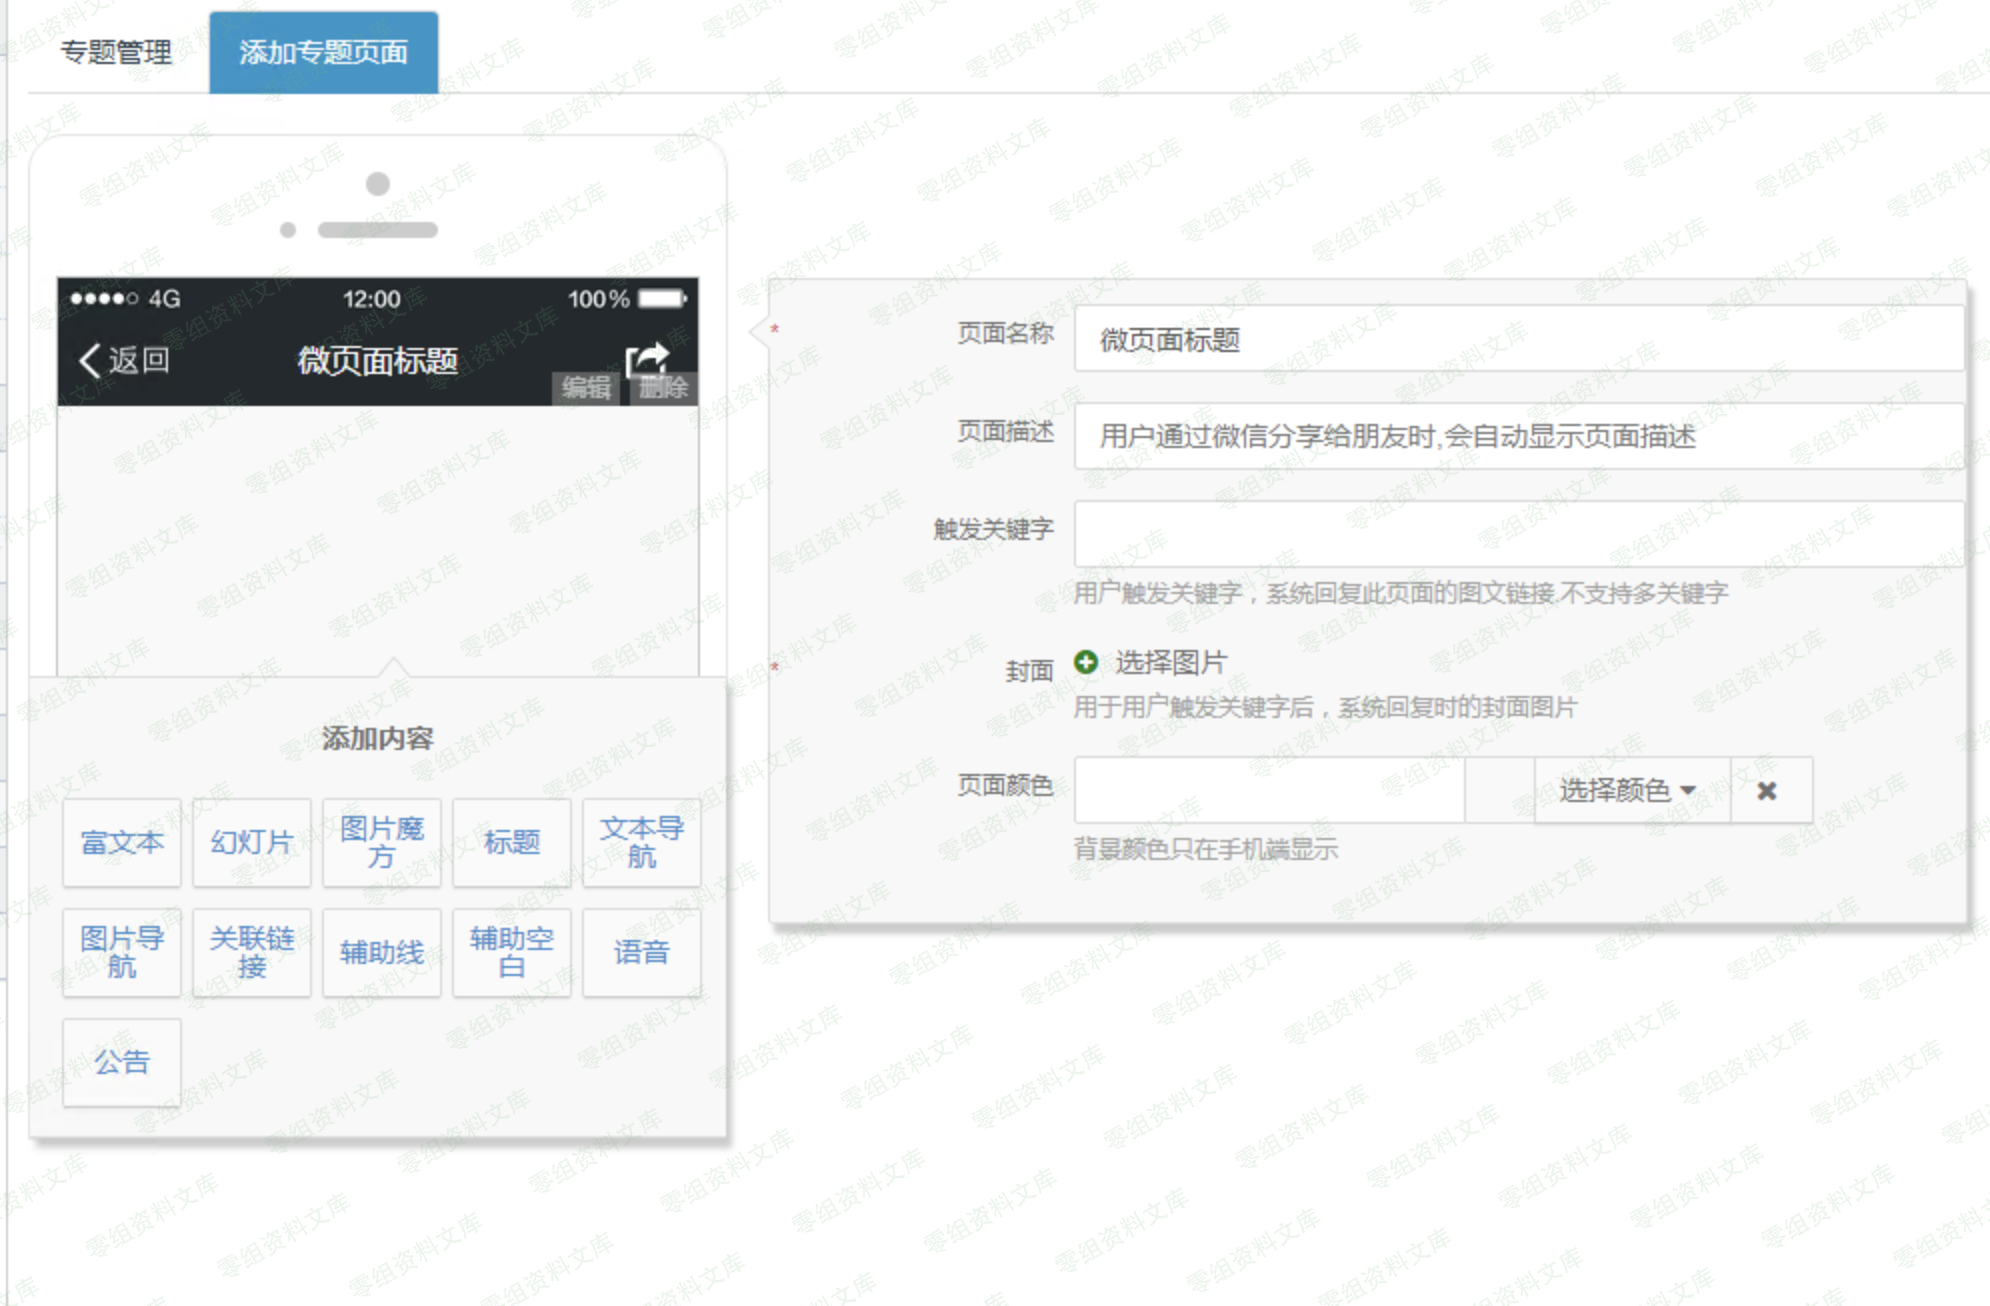
Task: Click the 触发关键字 input field
Action: (x=1518, y=534)
